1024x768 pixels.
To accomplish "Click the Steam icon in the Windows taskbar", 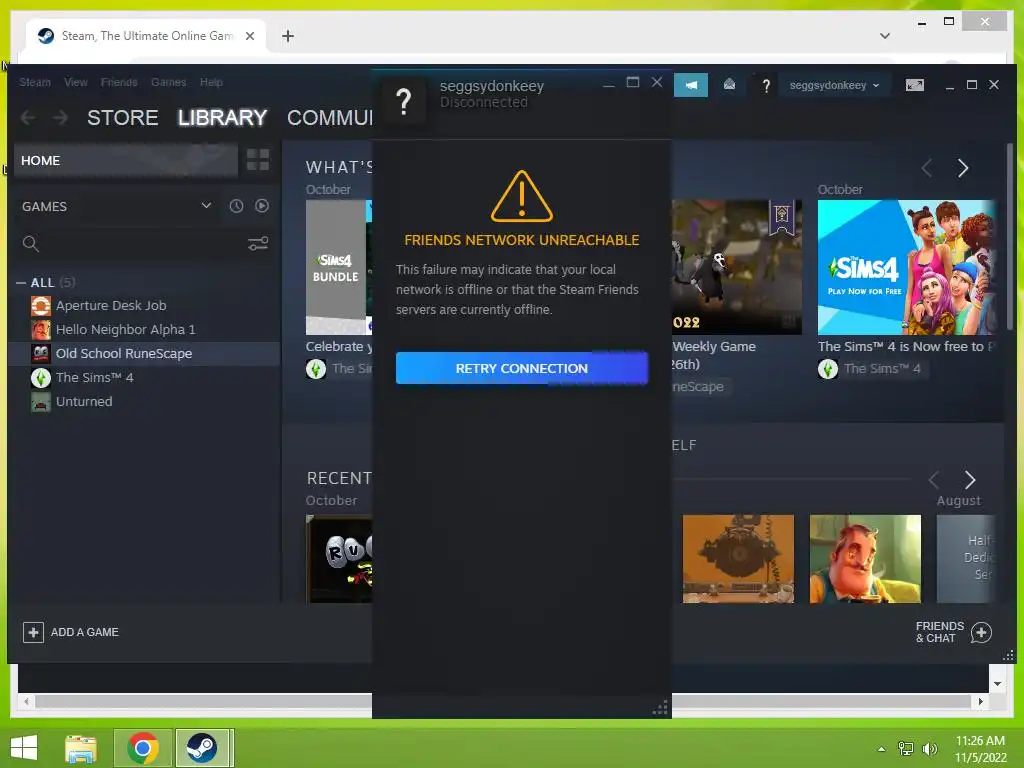I will pos(202,748).
